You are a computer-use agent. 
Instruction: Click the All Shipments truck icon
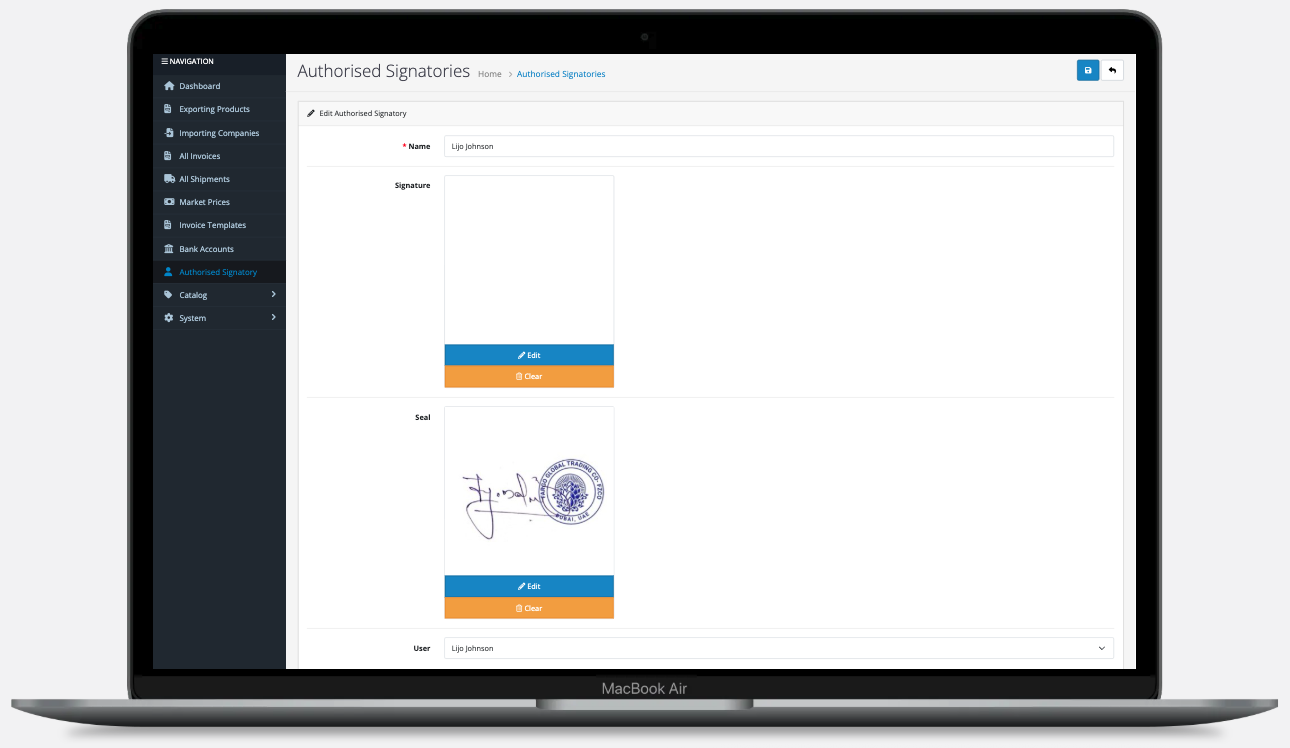click(x=169, y=179)
